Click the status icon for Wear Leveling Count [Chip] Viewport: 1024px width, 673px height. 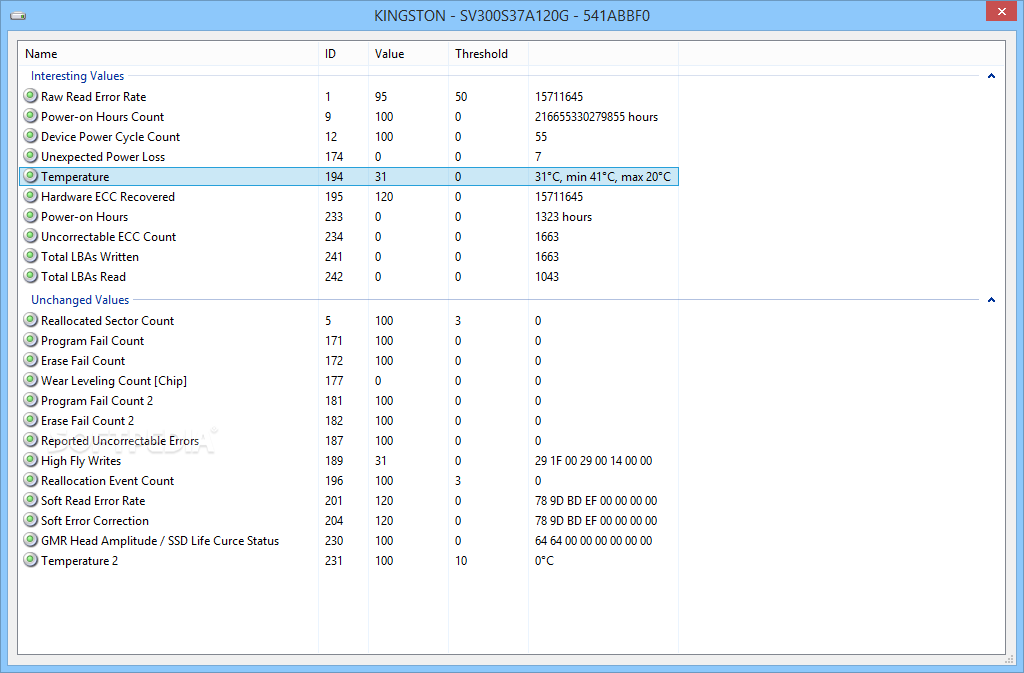coord(31,381)
